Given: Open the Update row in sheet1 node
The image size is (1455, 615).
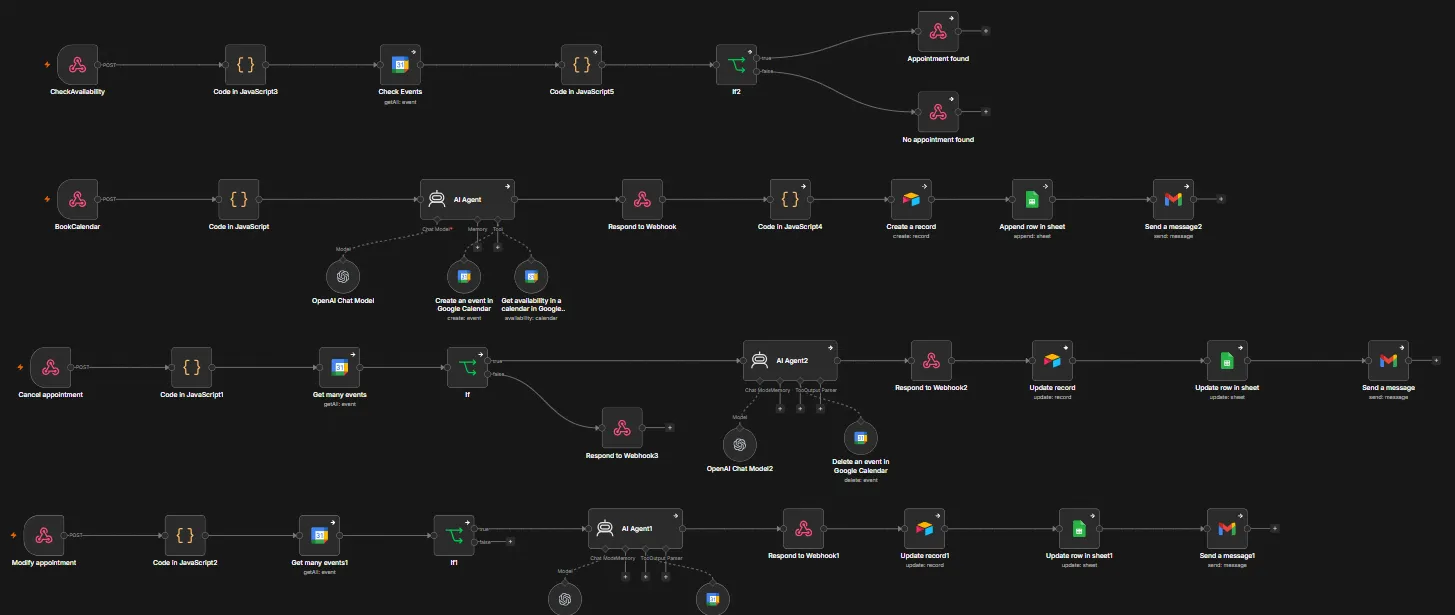Looking at the screenshot, I should [x=1079, y=529].
